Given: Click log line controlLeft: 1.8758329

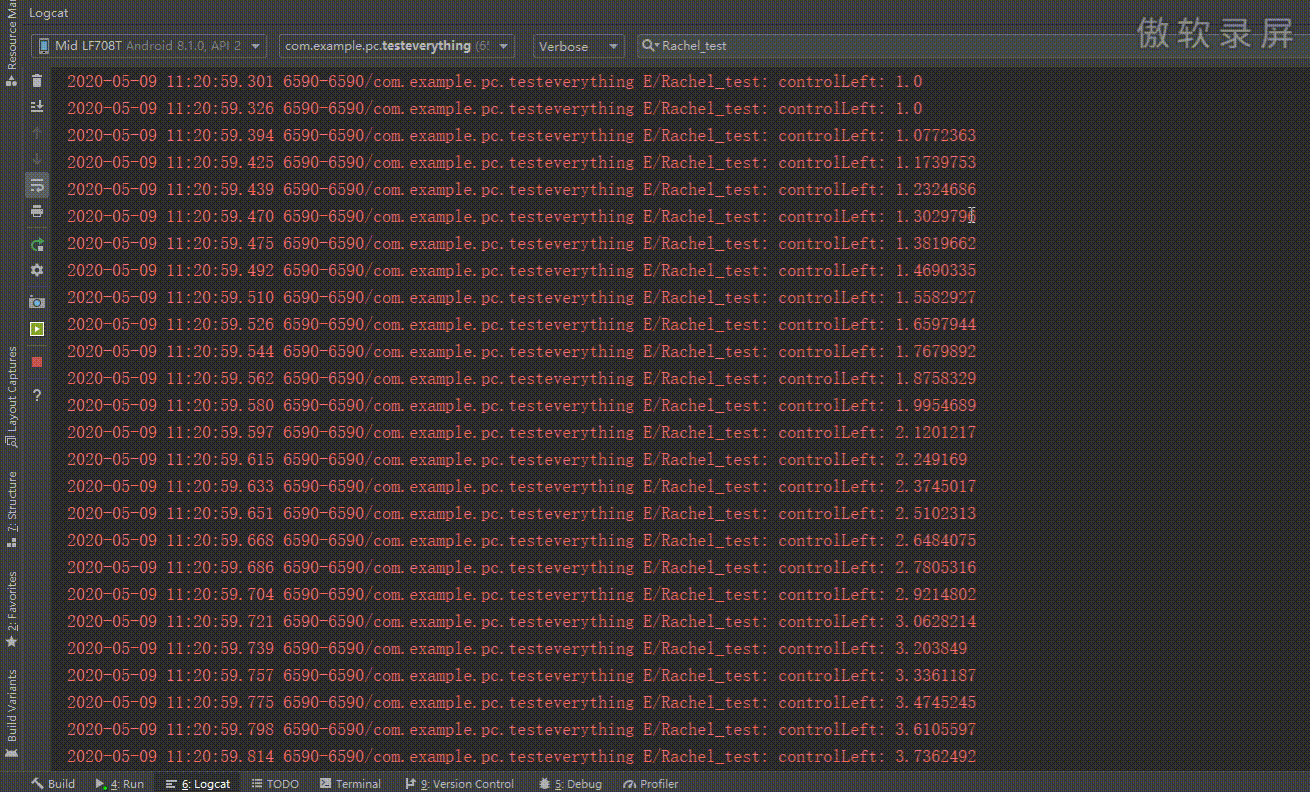Looking at the screenshot, I should tap(521, 378).
